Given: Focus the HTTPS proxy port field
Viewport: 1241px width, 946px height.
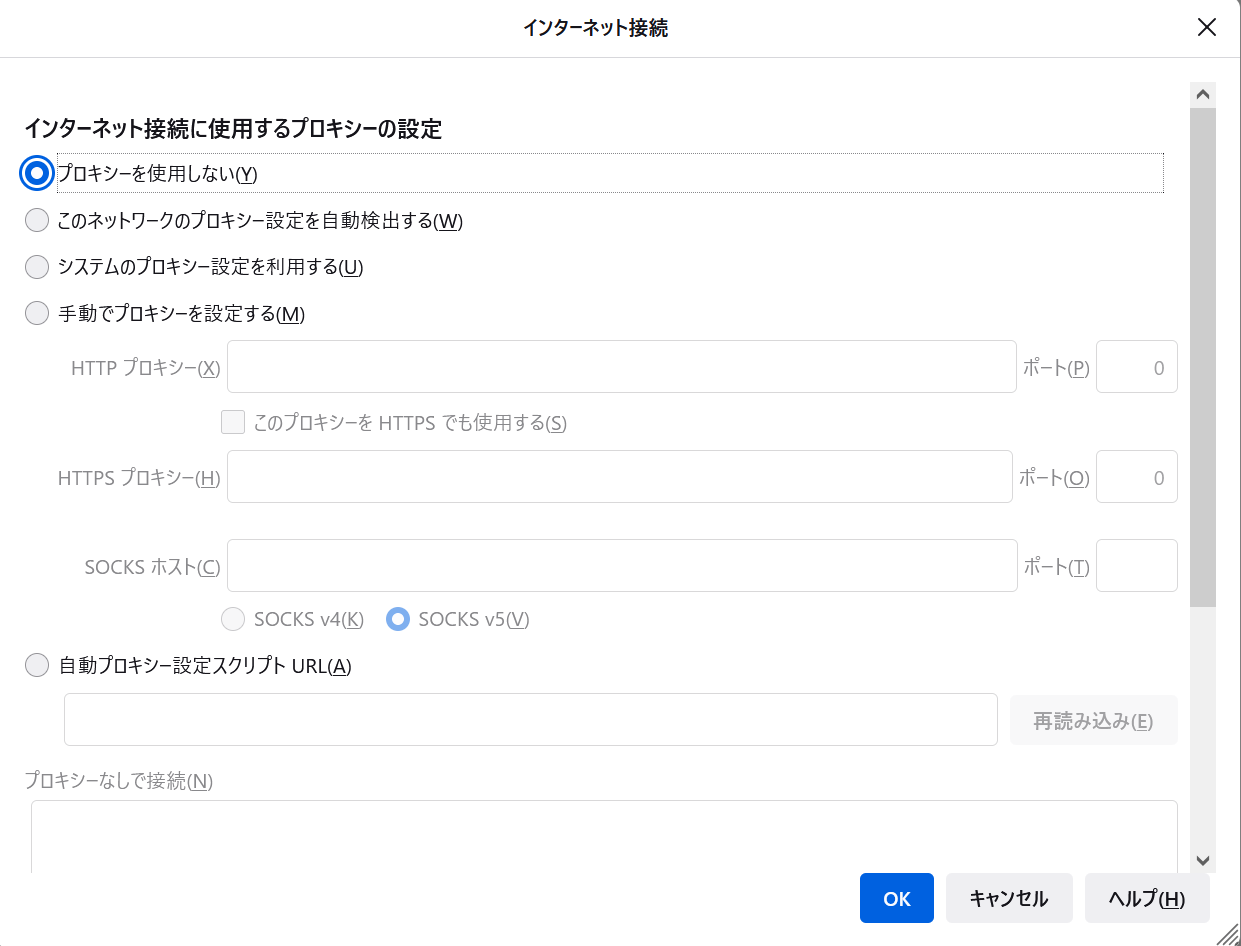Looking at the screenshot, I should 1137,476.
